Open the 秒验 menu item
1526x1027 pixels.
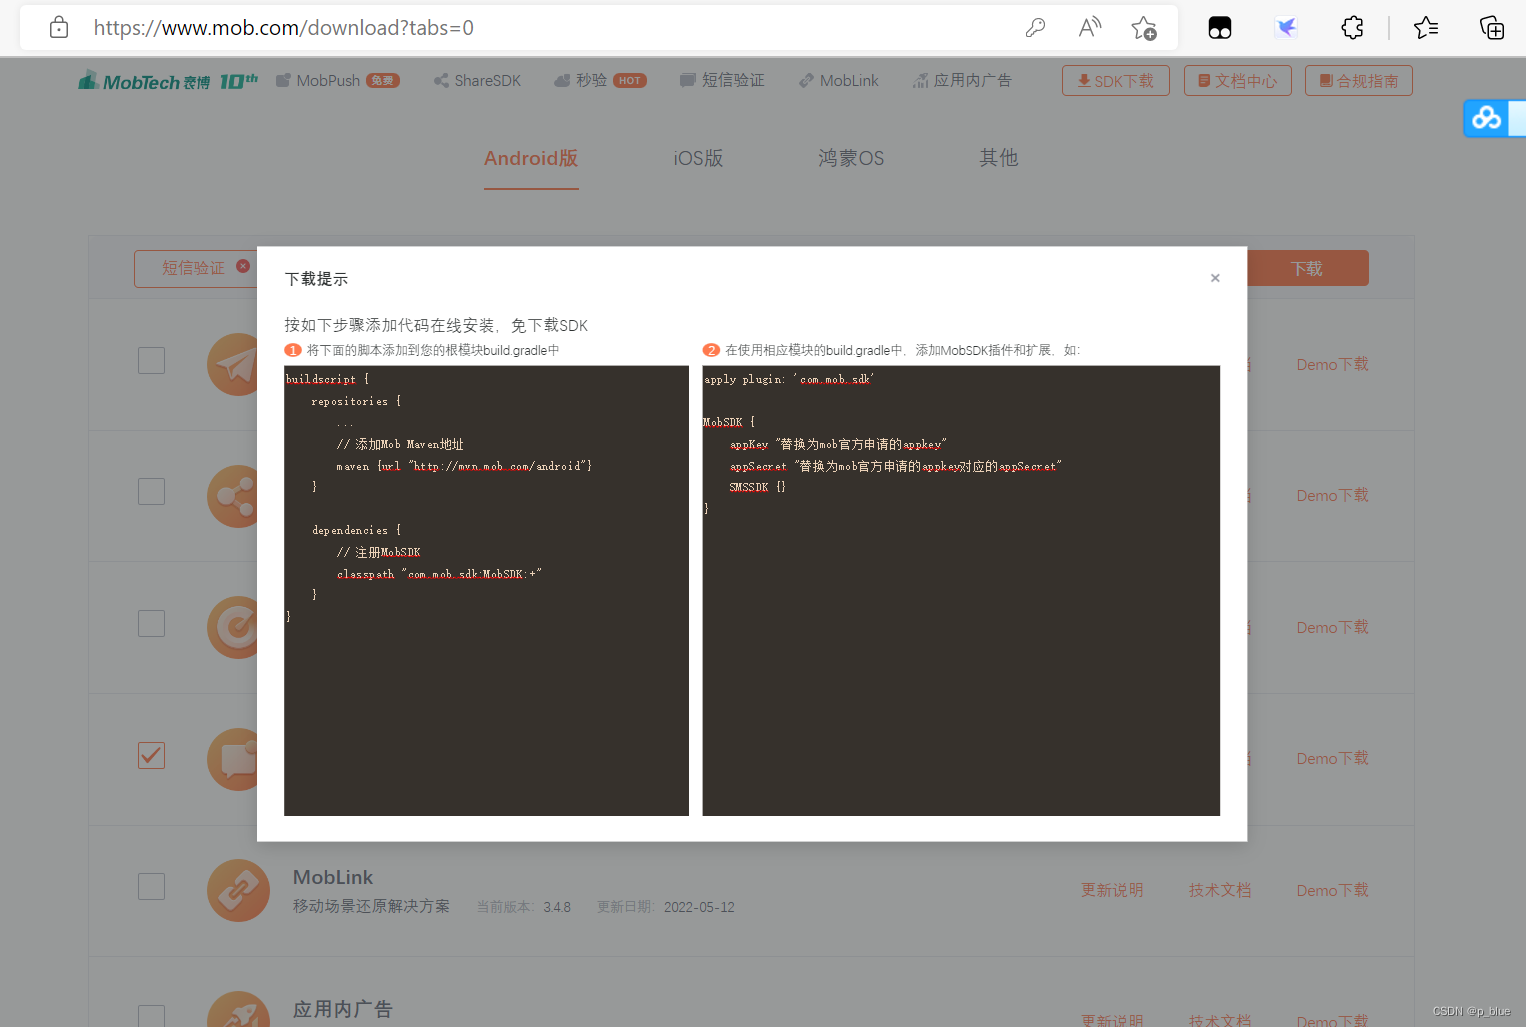pos(600,81)
